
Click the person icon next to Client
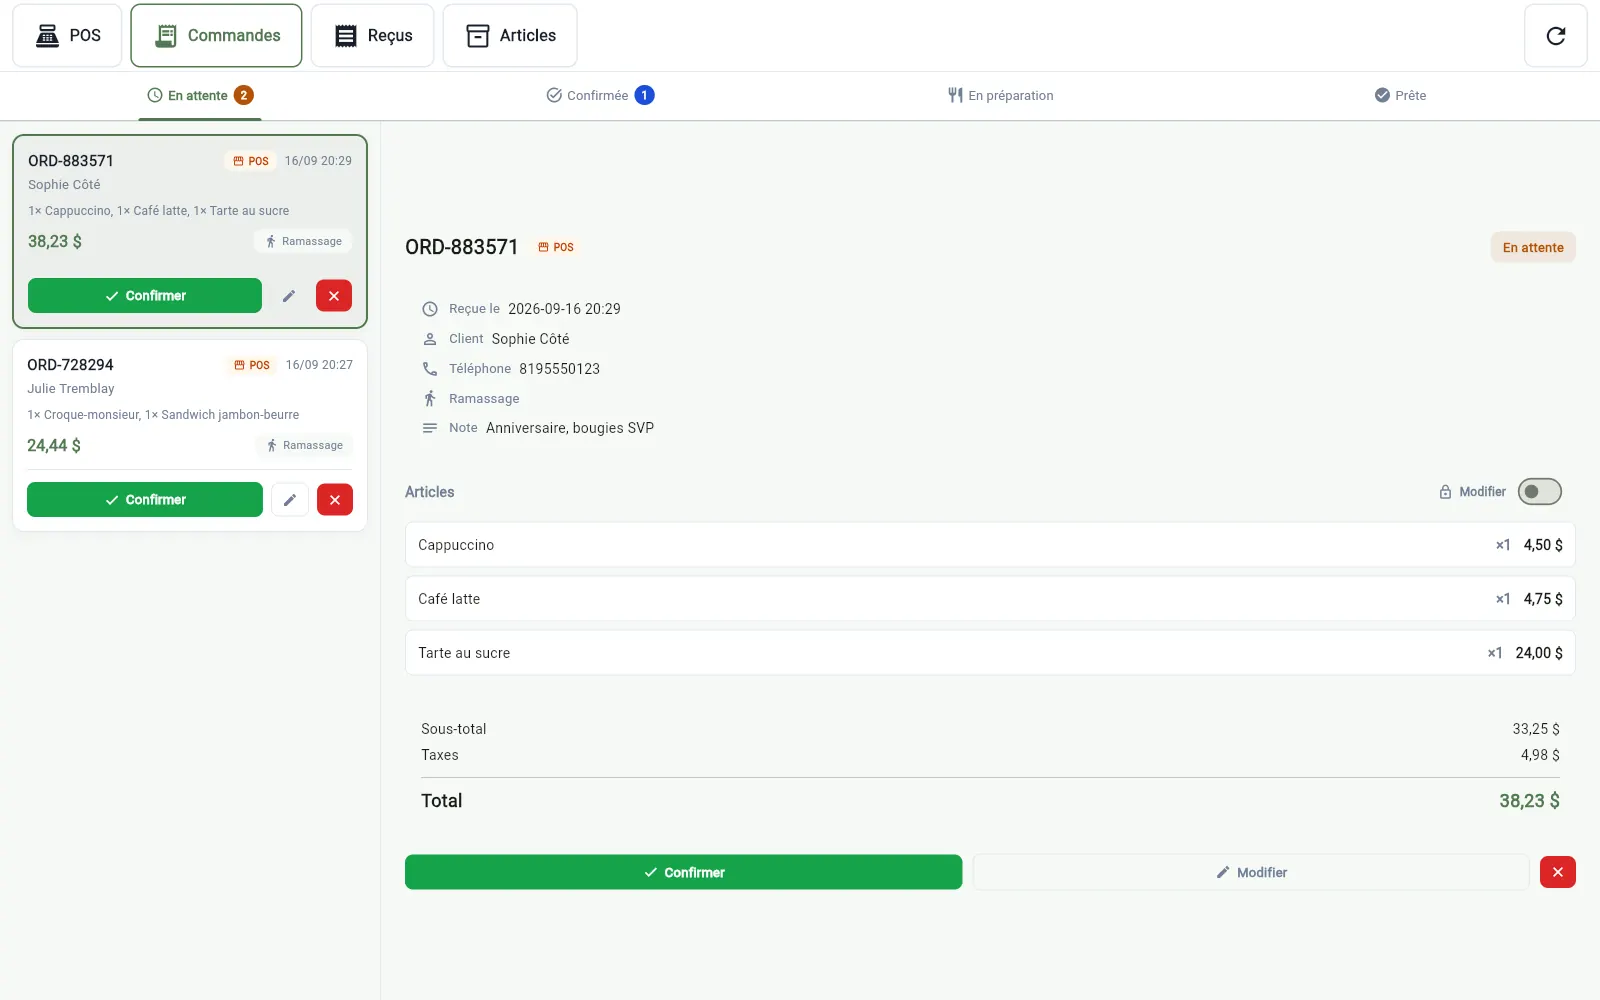pos(430,339)
